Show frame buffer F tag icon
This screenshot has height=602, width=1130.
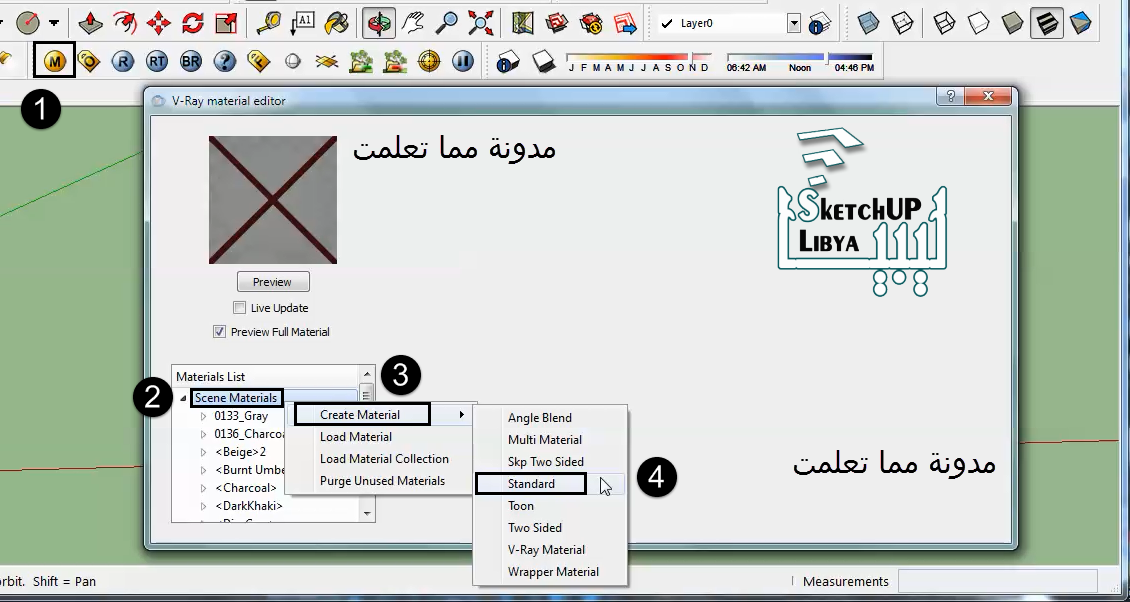click(259, 61)
